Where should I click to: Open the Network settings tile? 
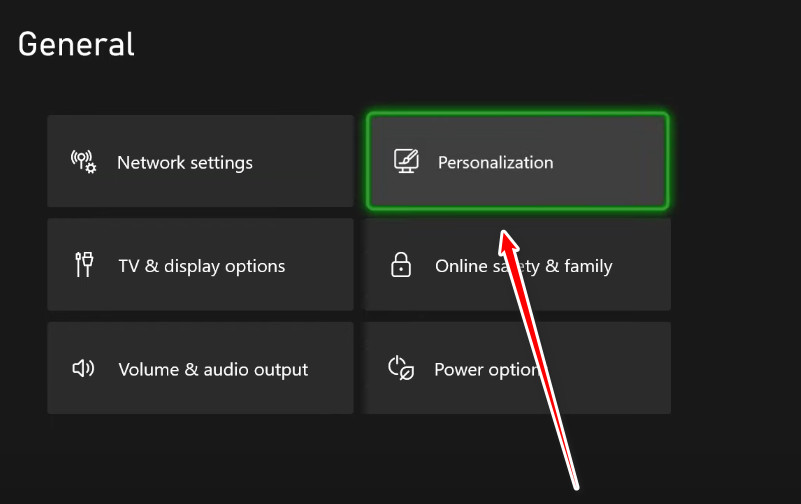(x=200, y=161)
